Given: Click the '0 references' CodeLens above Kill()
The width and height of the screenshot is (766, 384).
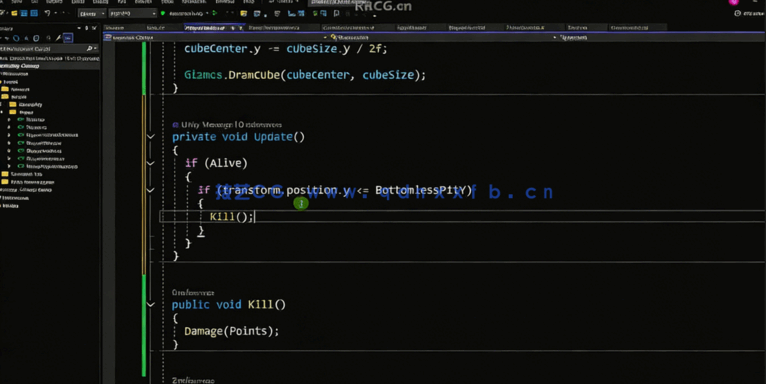Looking at the screenshot, I should pyautogui.click(x=193, y=293).
